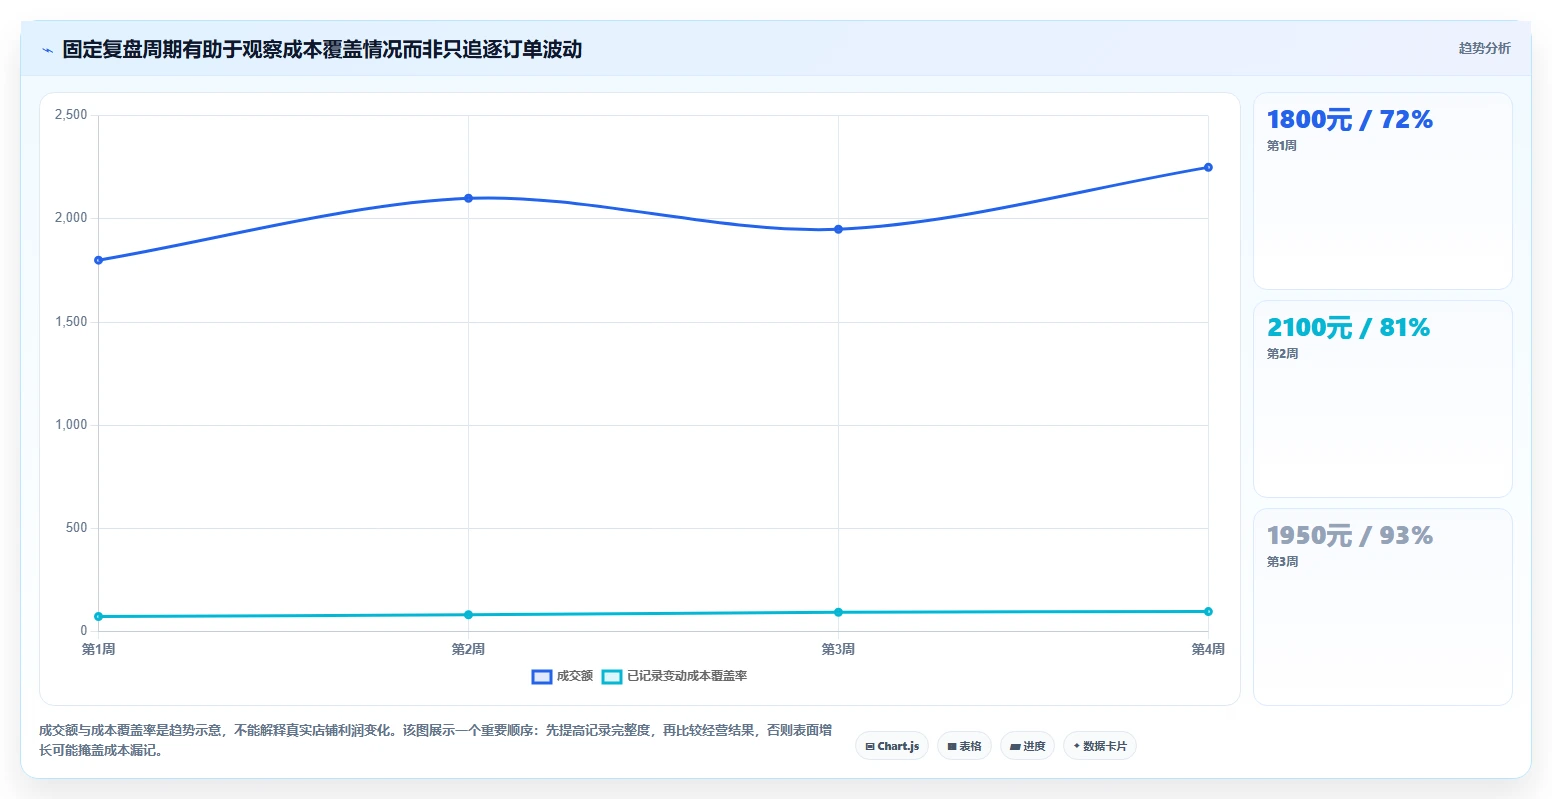Click the 趋势分析 label in the header

[x=1484, y=48]
